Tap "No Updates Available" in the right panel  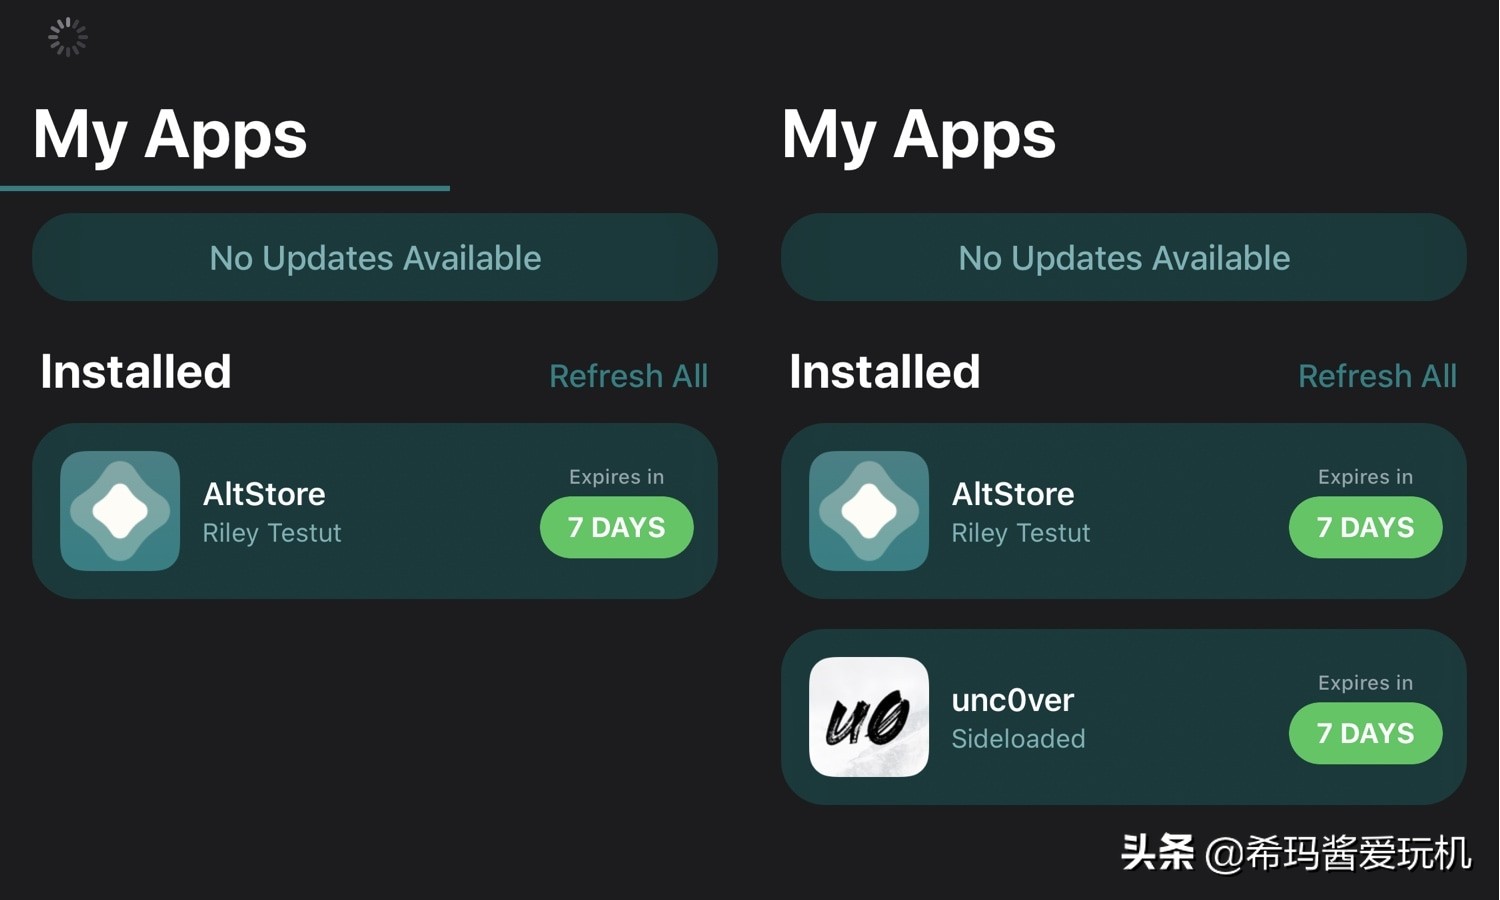click(x=1124, y=257)
